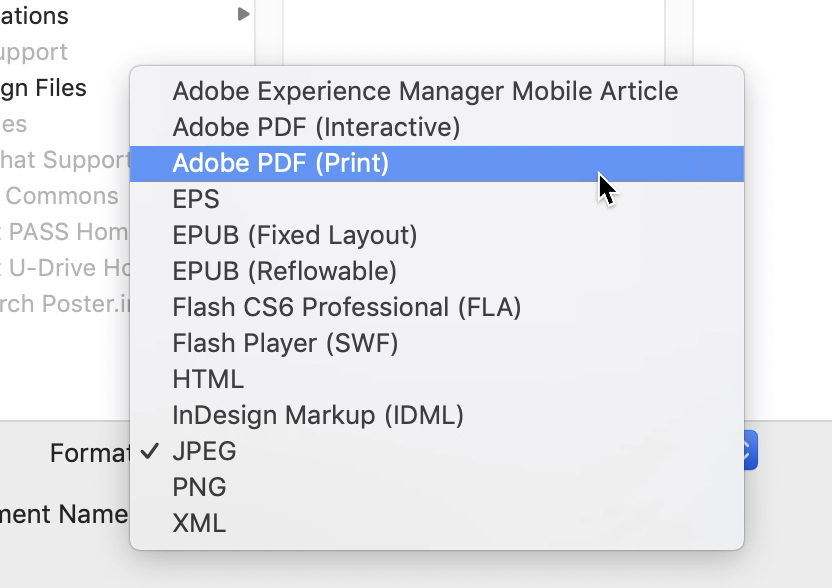Select InDesign Markup (IDML) format
Viewport: 832px width, 588px height.
coord(437,416)
